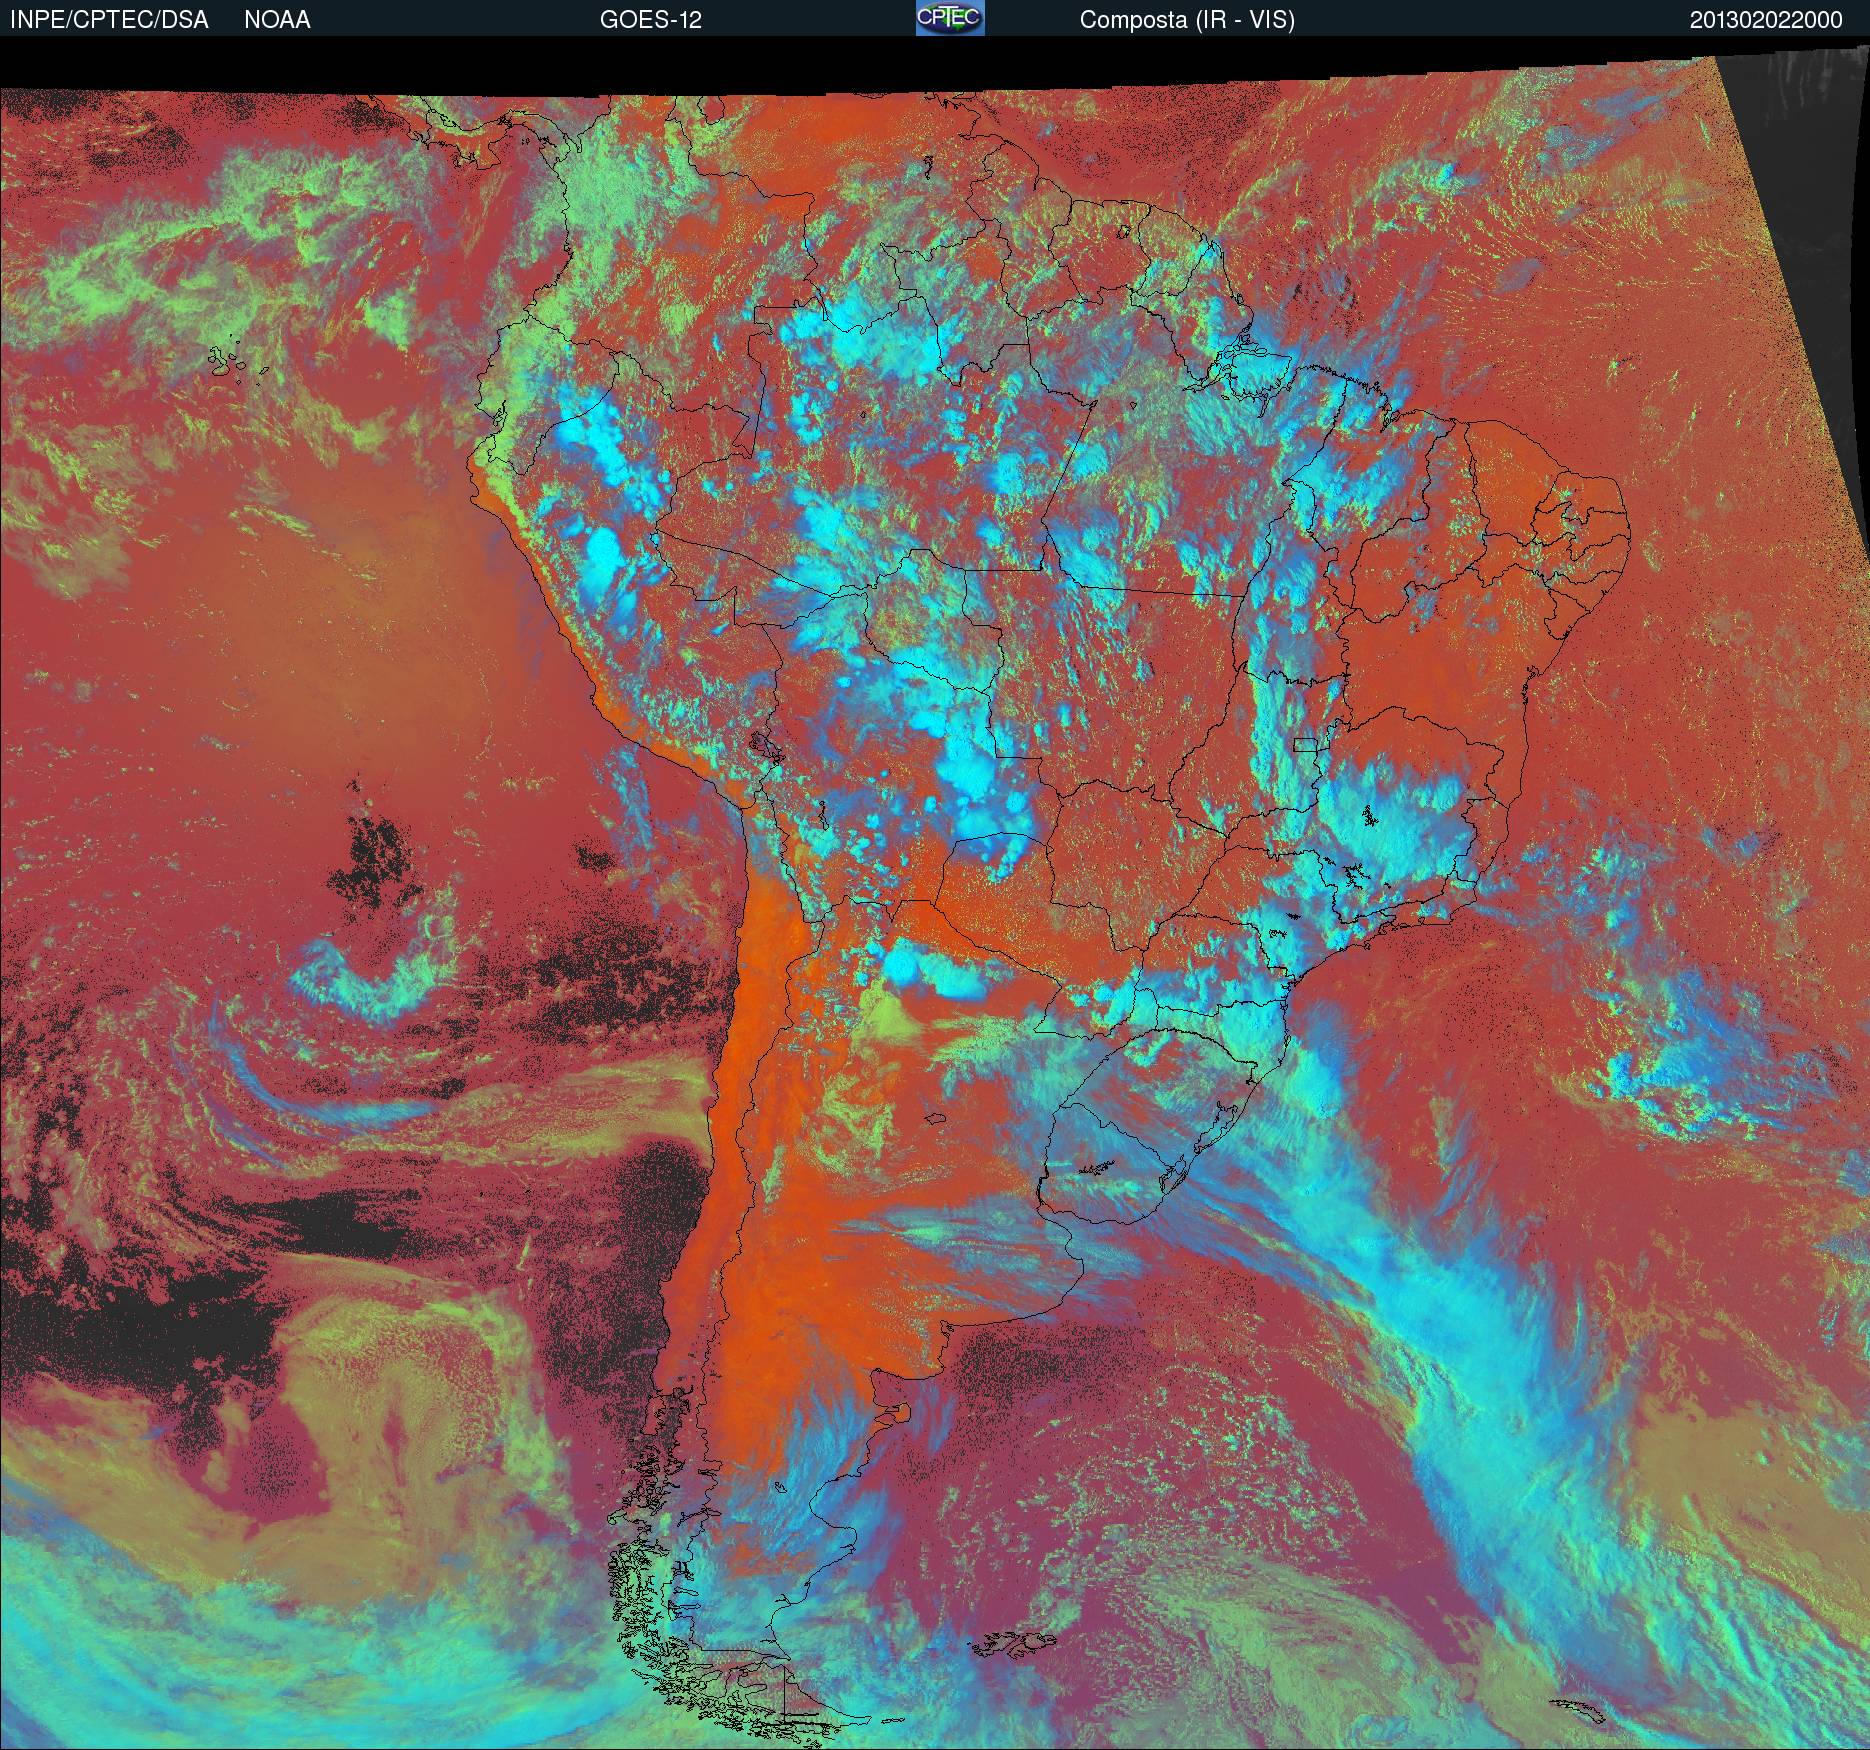Select the NOAA label in the header

[277, 20]
